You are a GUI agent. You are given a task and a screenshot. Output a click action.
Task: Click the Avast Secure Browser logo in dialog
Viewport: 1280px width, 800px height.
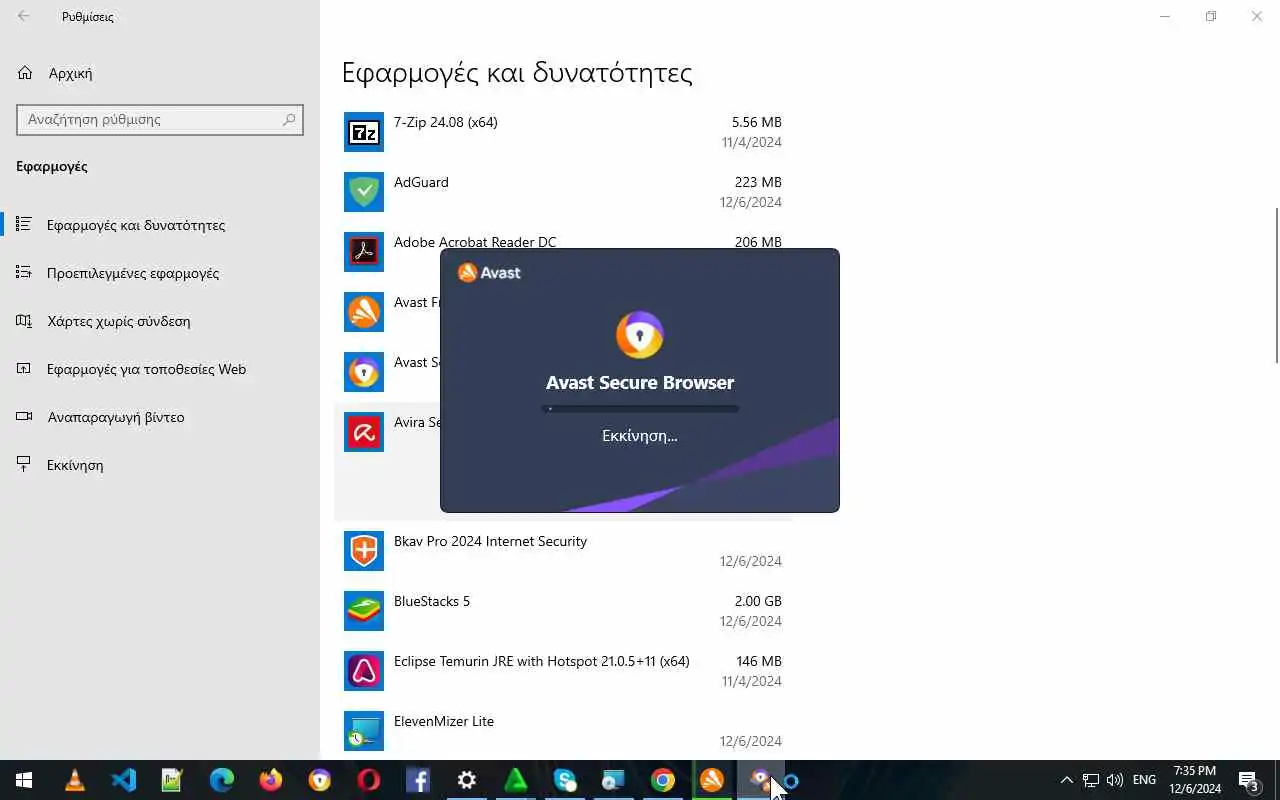pos(640,335)
